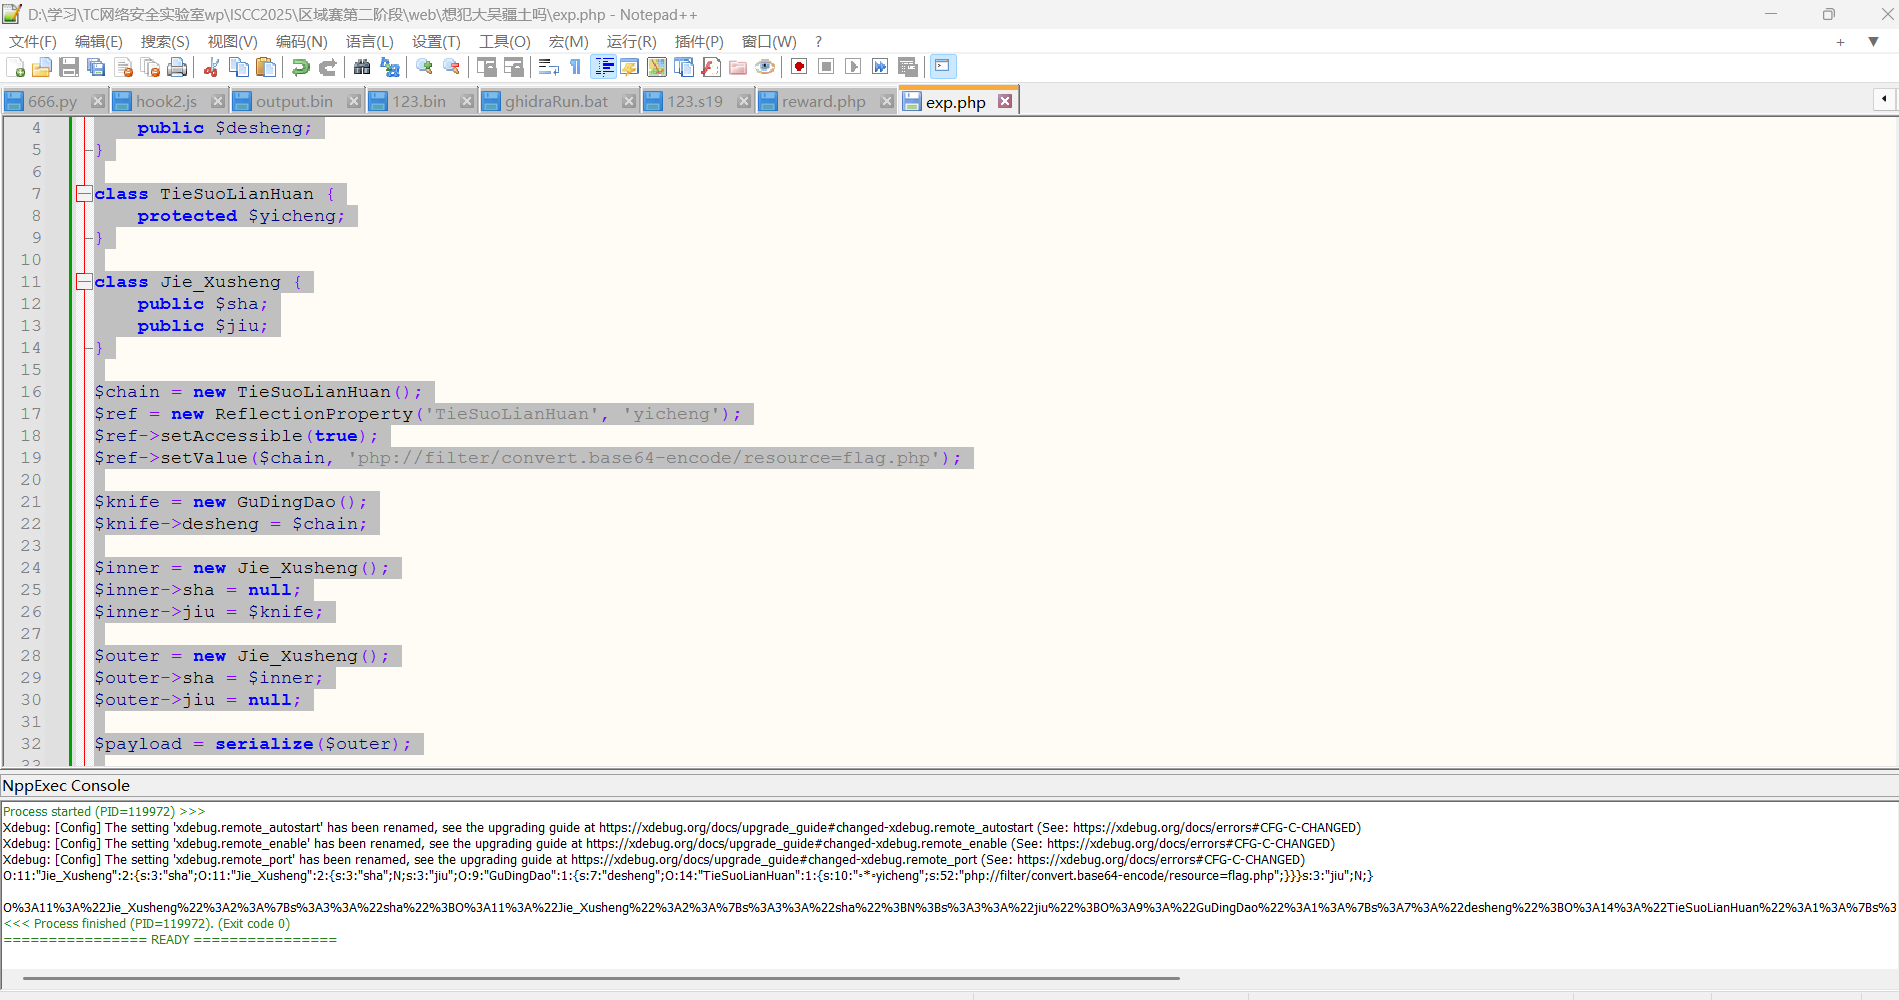Open the 编辑(E) menu
Image resolution: width=1899 pixels, height=1000 pixels.
tap(99, 41)
